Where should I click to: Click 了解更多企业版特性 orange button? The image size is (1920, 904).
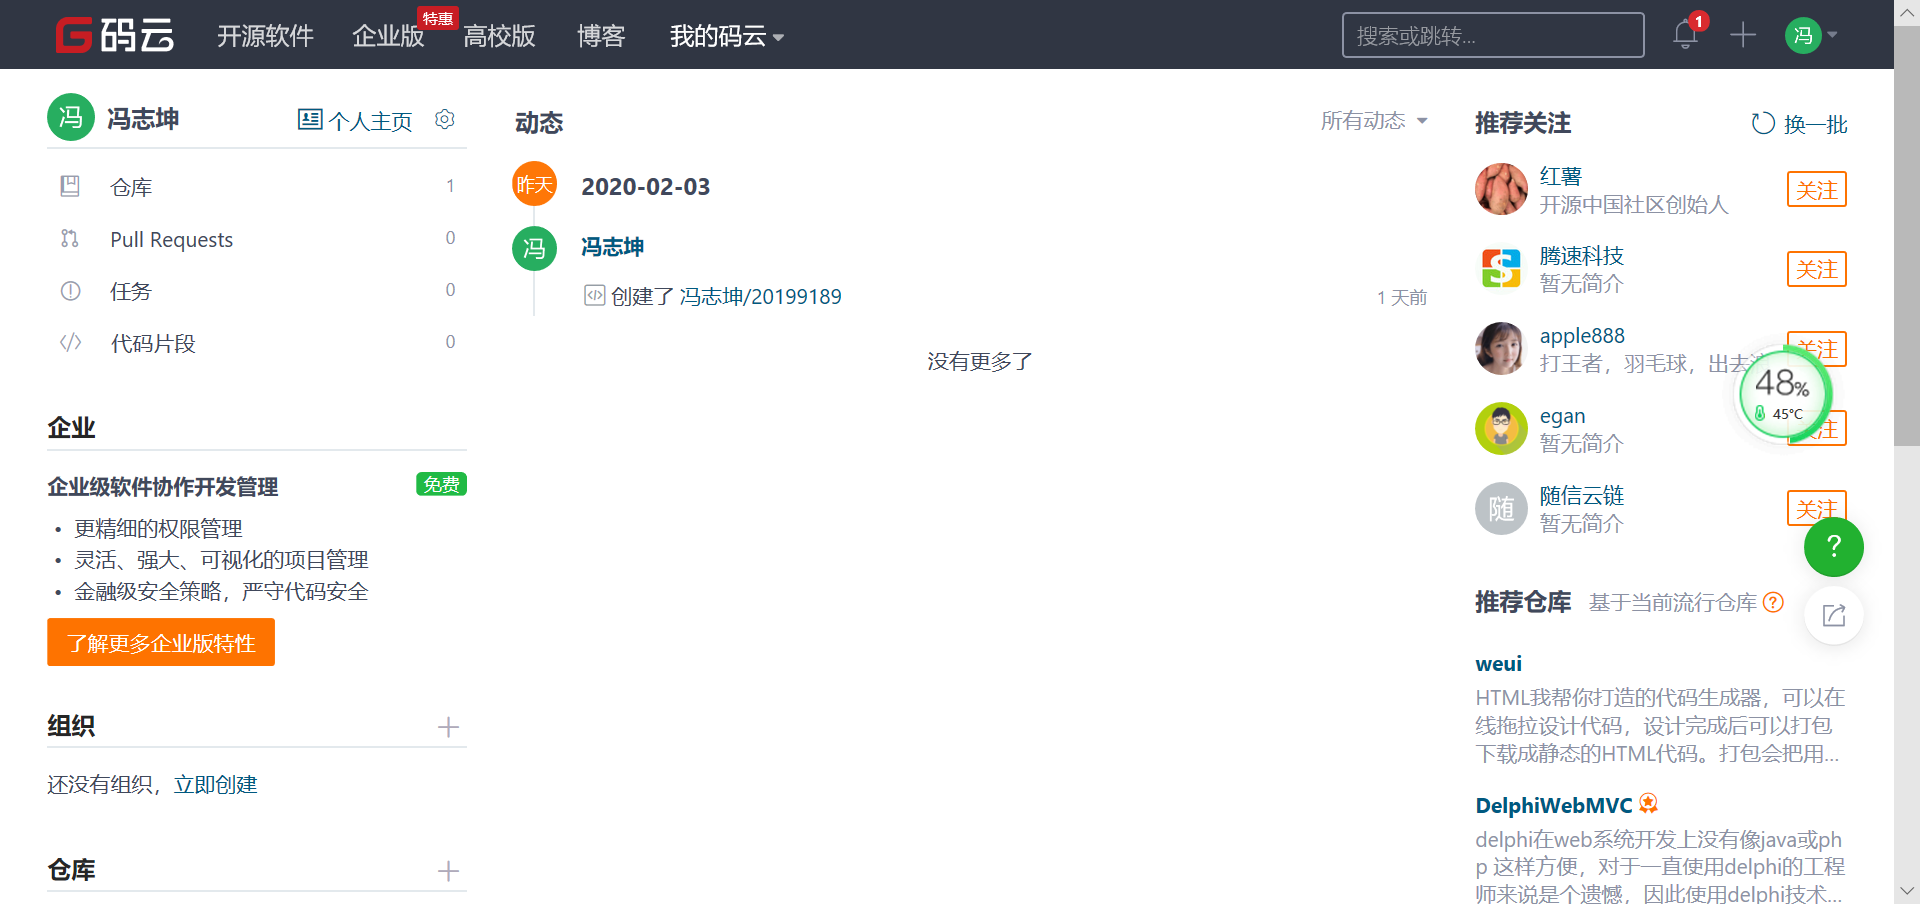(161, 642)
